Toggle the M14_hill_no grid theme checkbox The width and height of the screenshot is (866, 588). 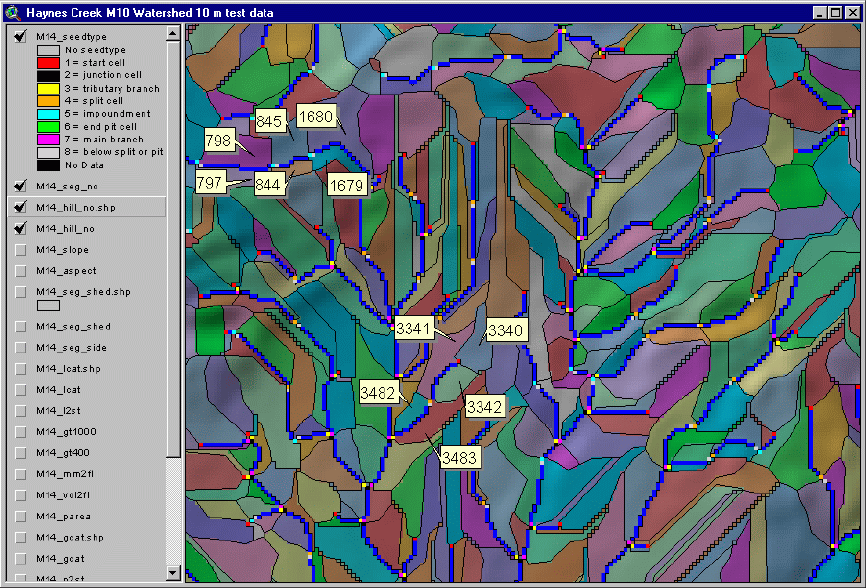20,228
